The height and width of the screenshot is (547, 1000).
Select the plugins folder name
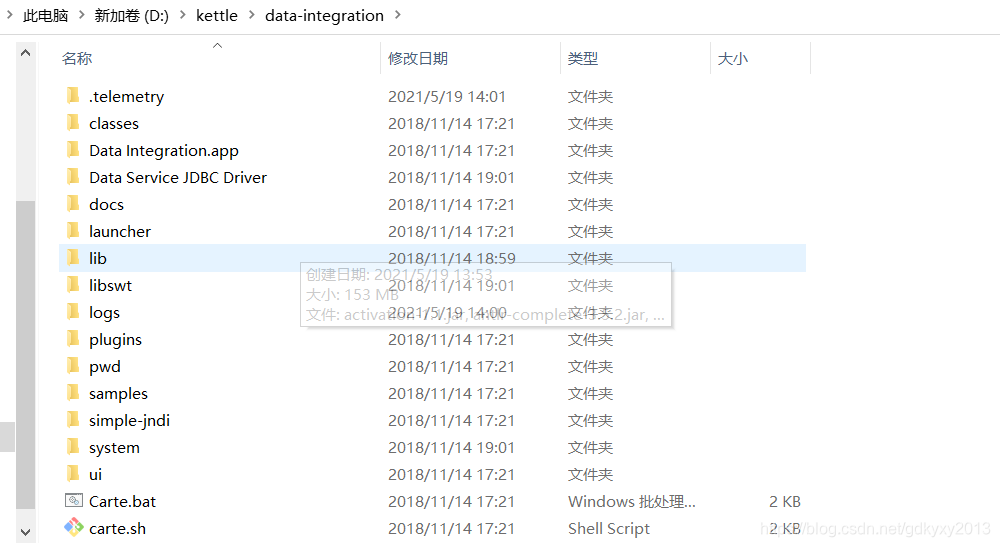[x=115, y=339]
